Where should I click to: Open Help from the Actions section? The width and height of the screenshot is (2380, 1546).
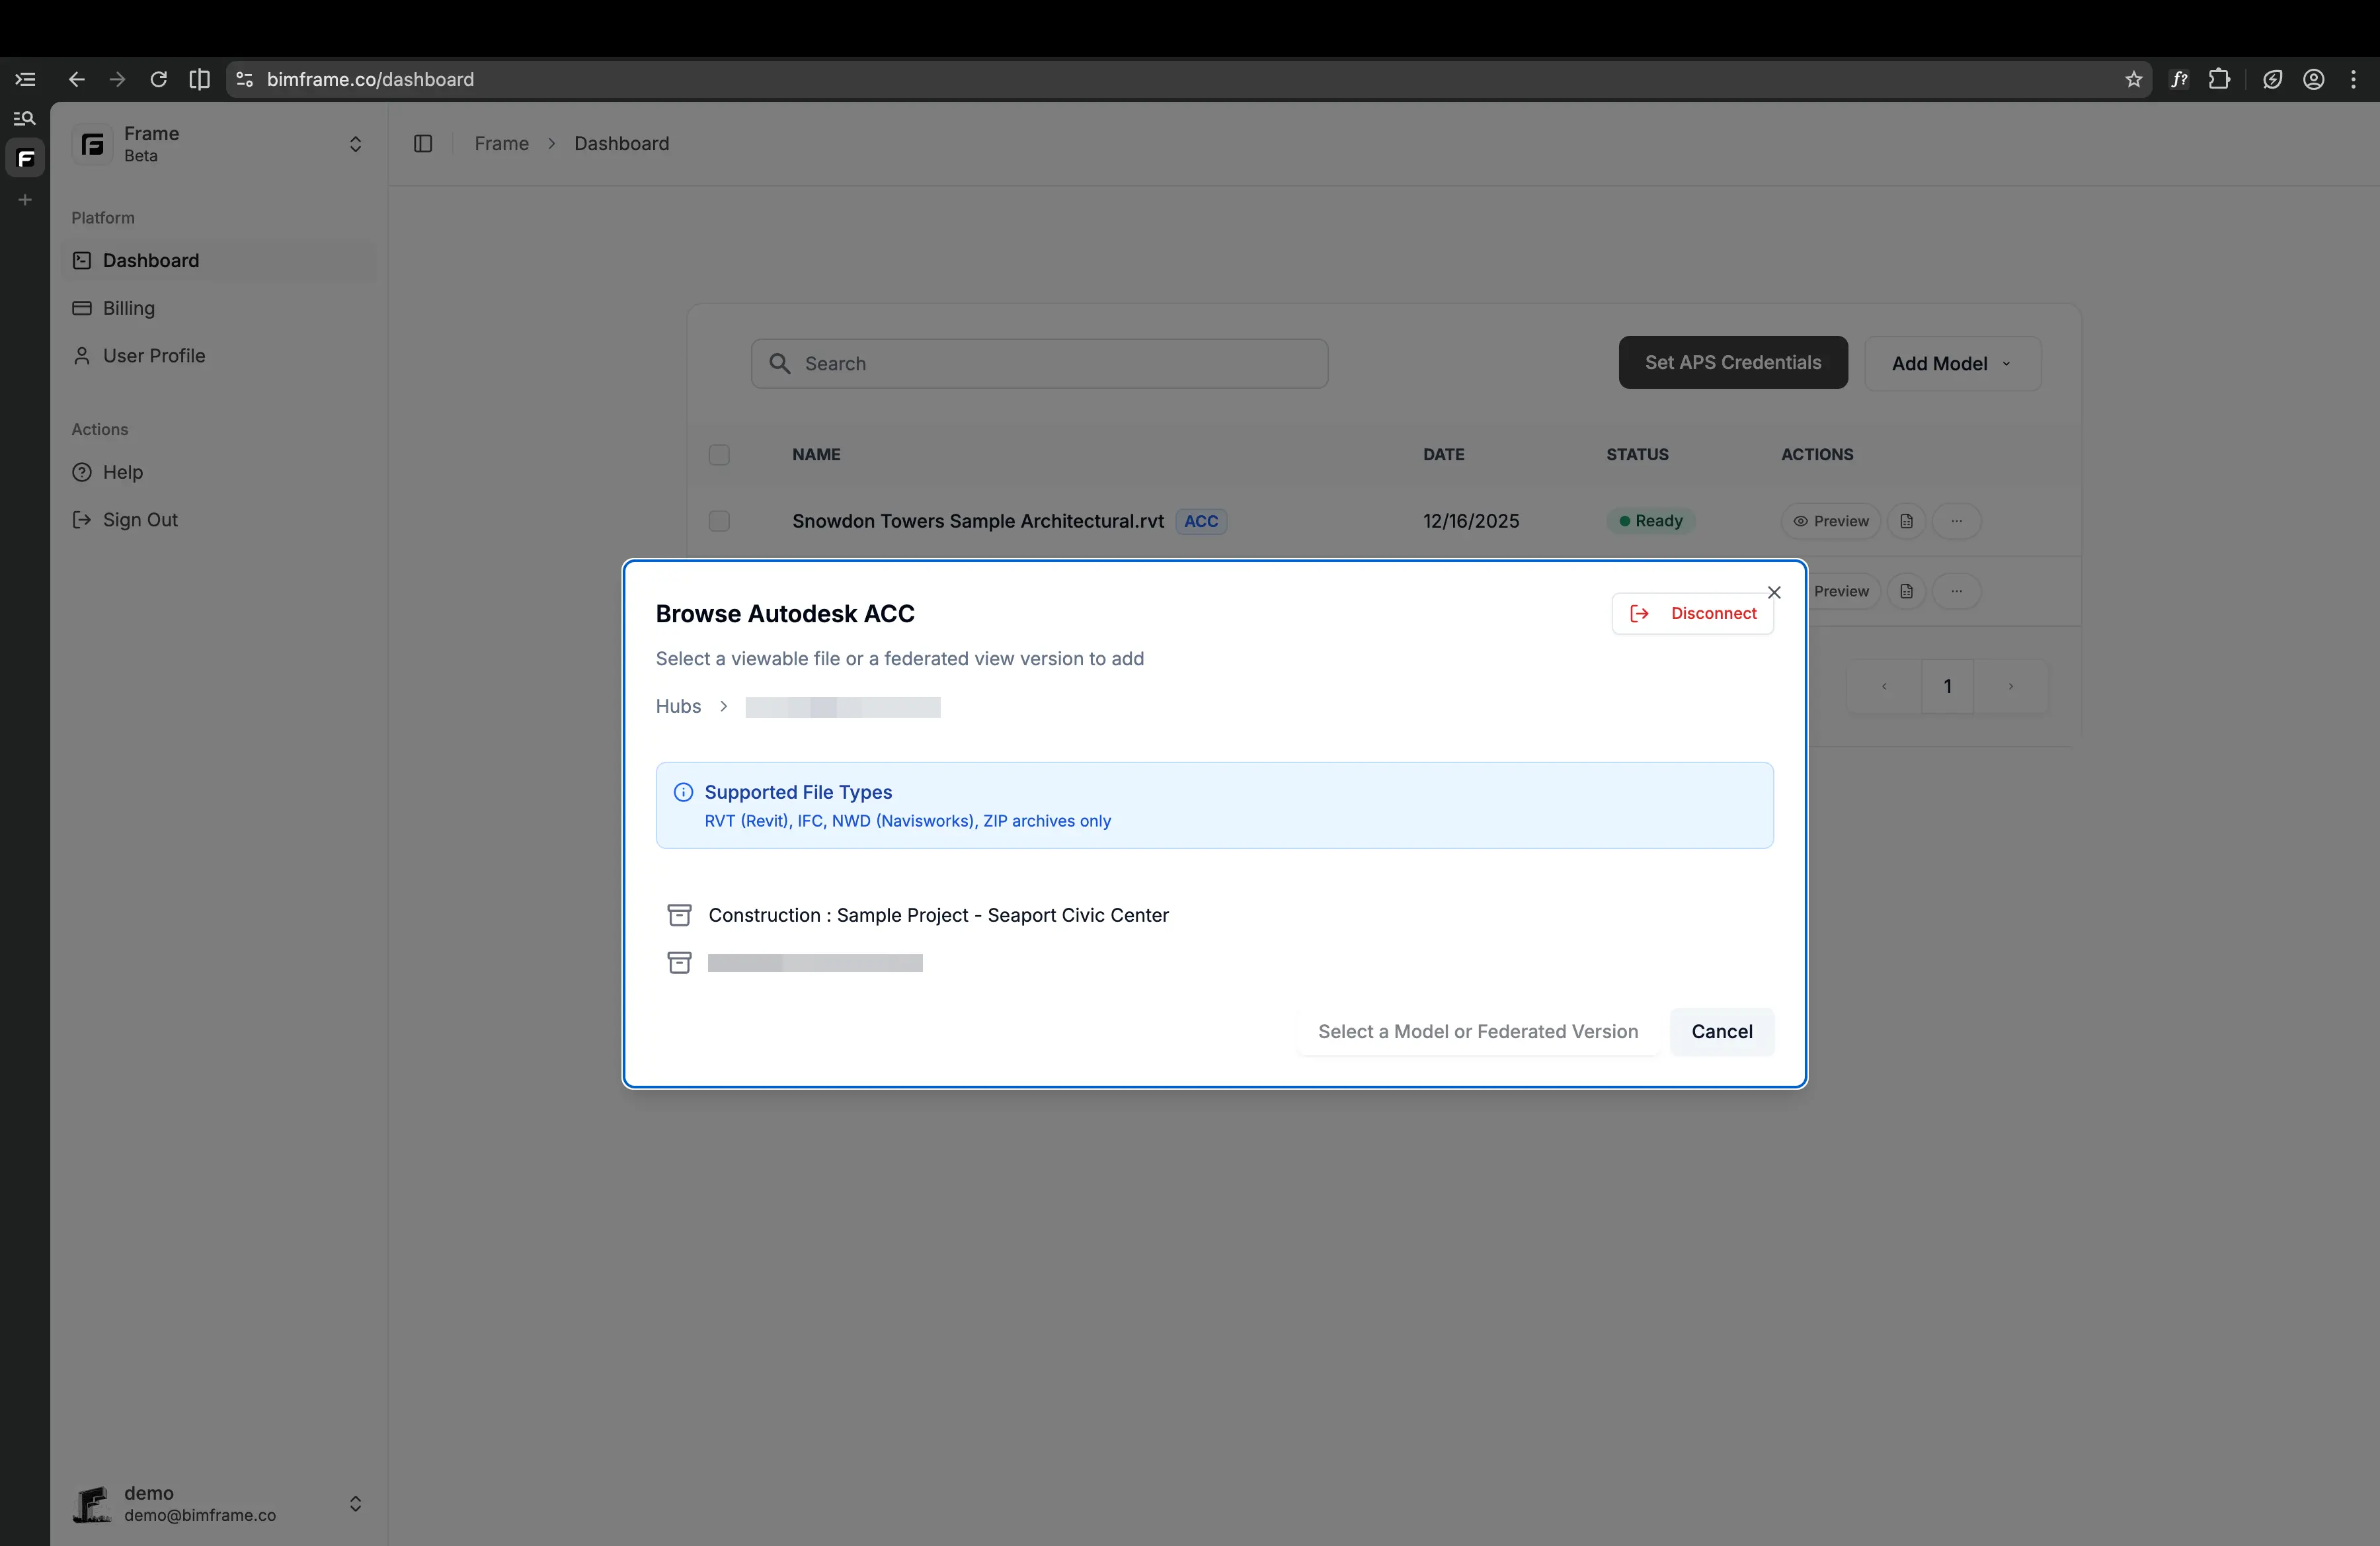tap(122, 472)
